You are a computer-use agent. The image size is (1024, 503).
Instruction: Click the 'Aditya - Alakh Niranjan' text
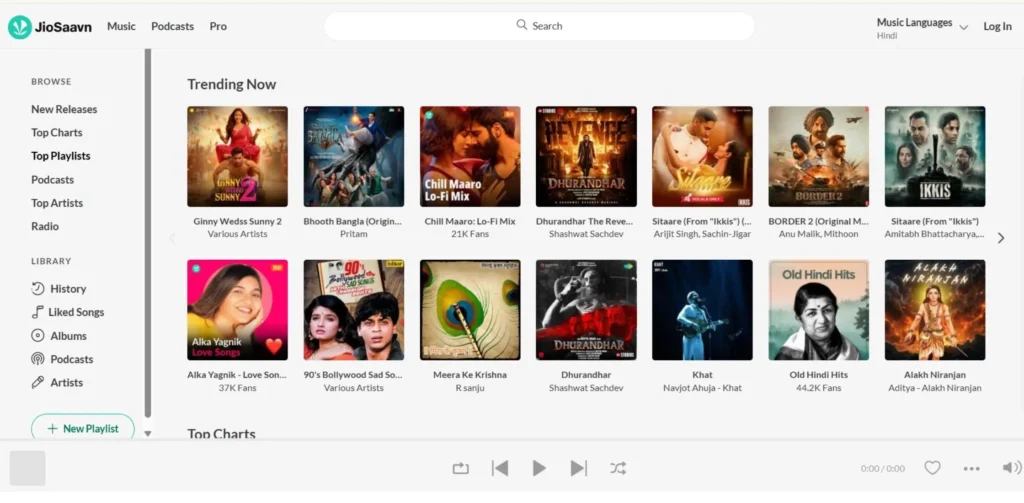[935, 388]
